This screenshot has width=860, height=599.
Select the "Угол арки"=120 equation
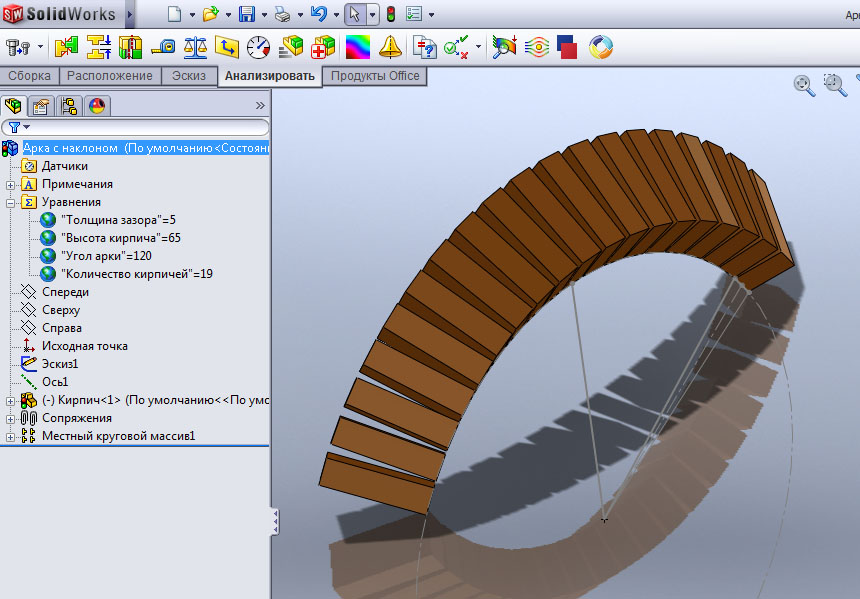106,256
